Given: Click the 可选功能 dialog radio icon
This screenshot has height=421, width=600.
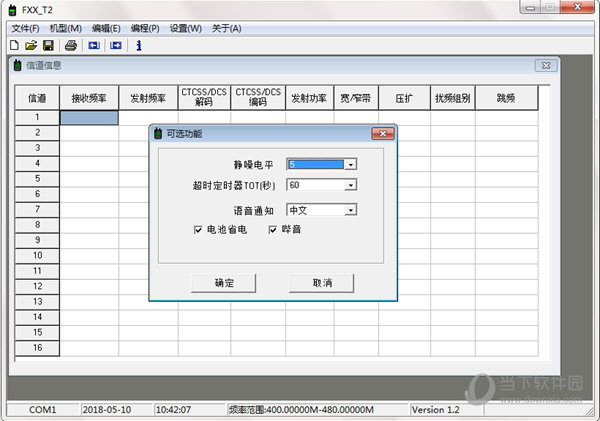Looking at the screenshot, I should click(x=158, y=134).
